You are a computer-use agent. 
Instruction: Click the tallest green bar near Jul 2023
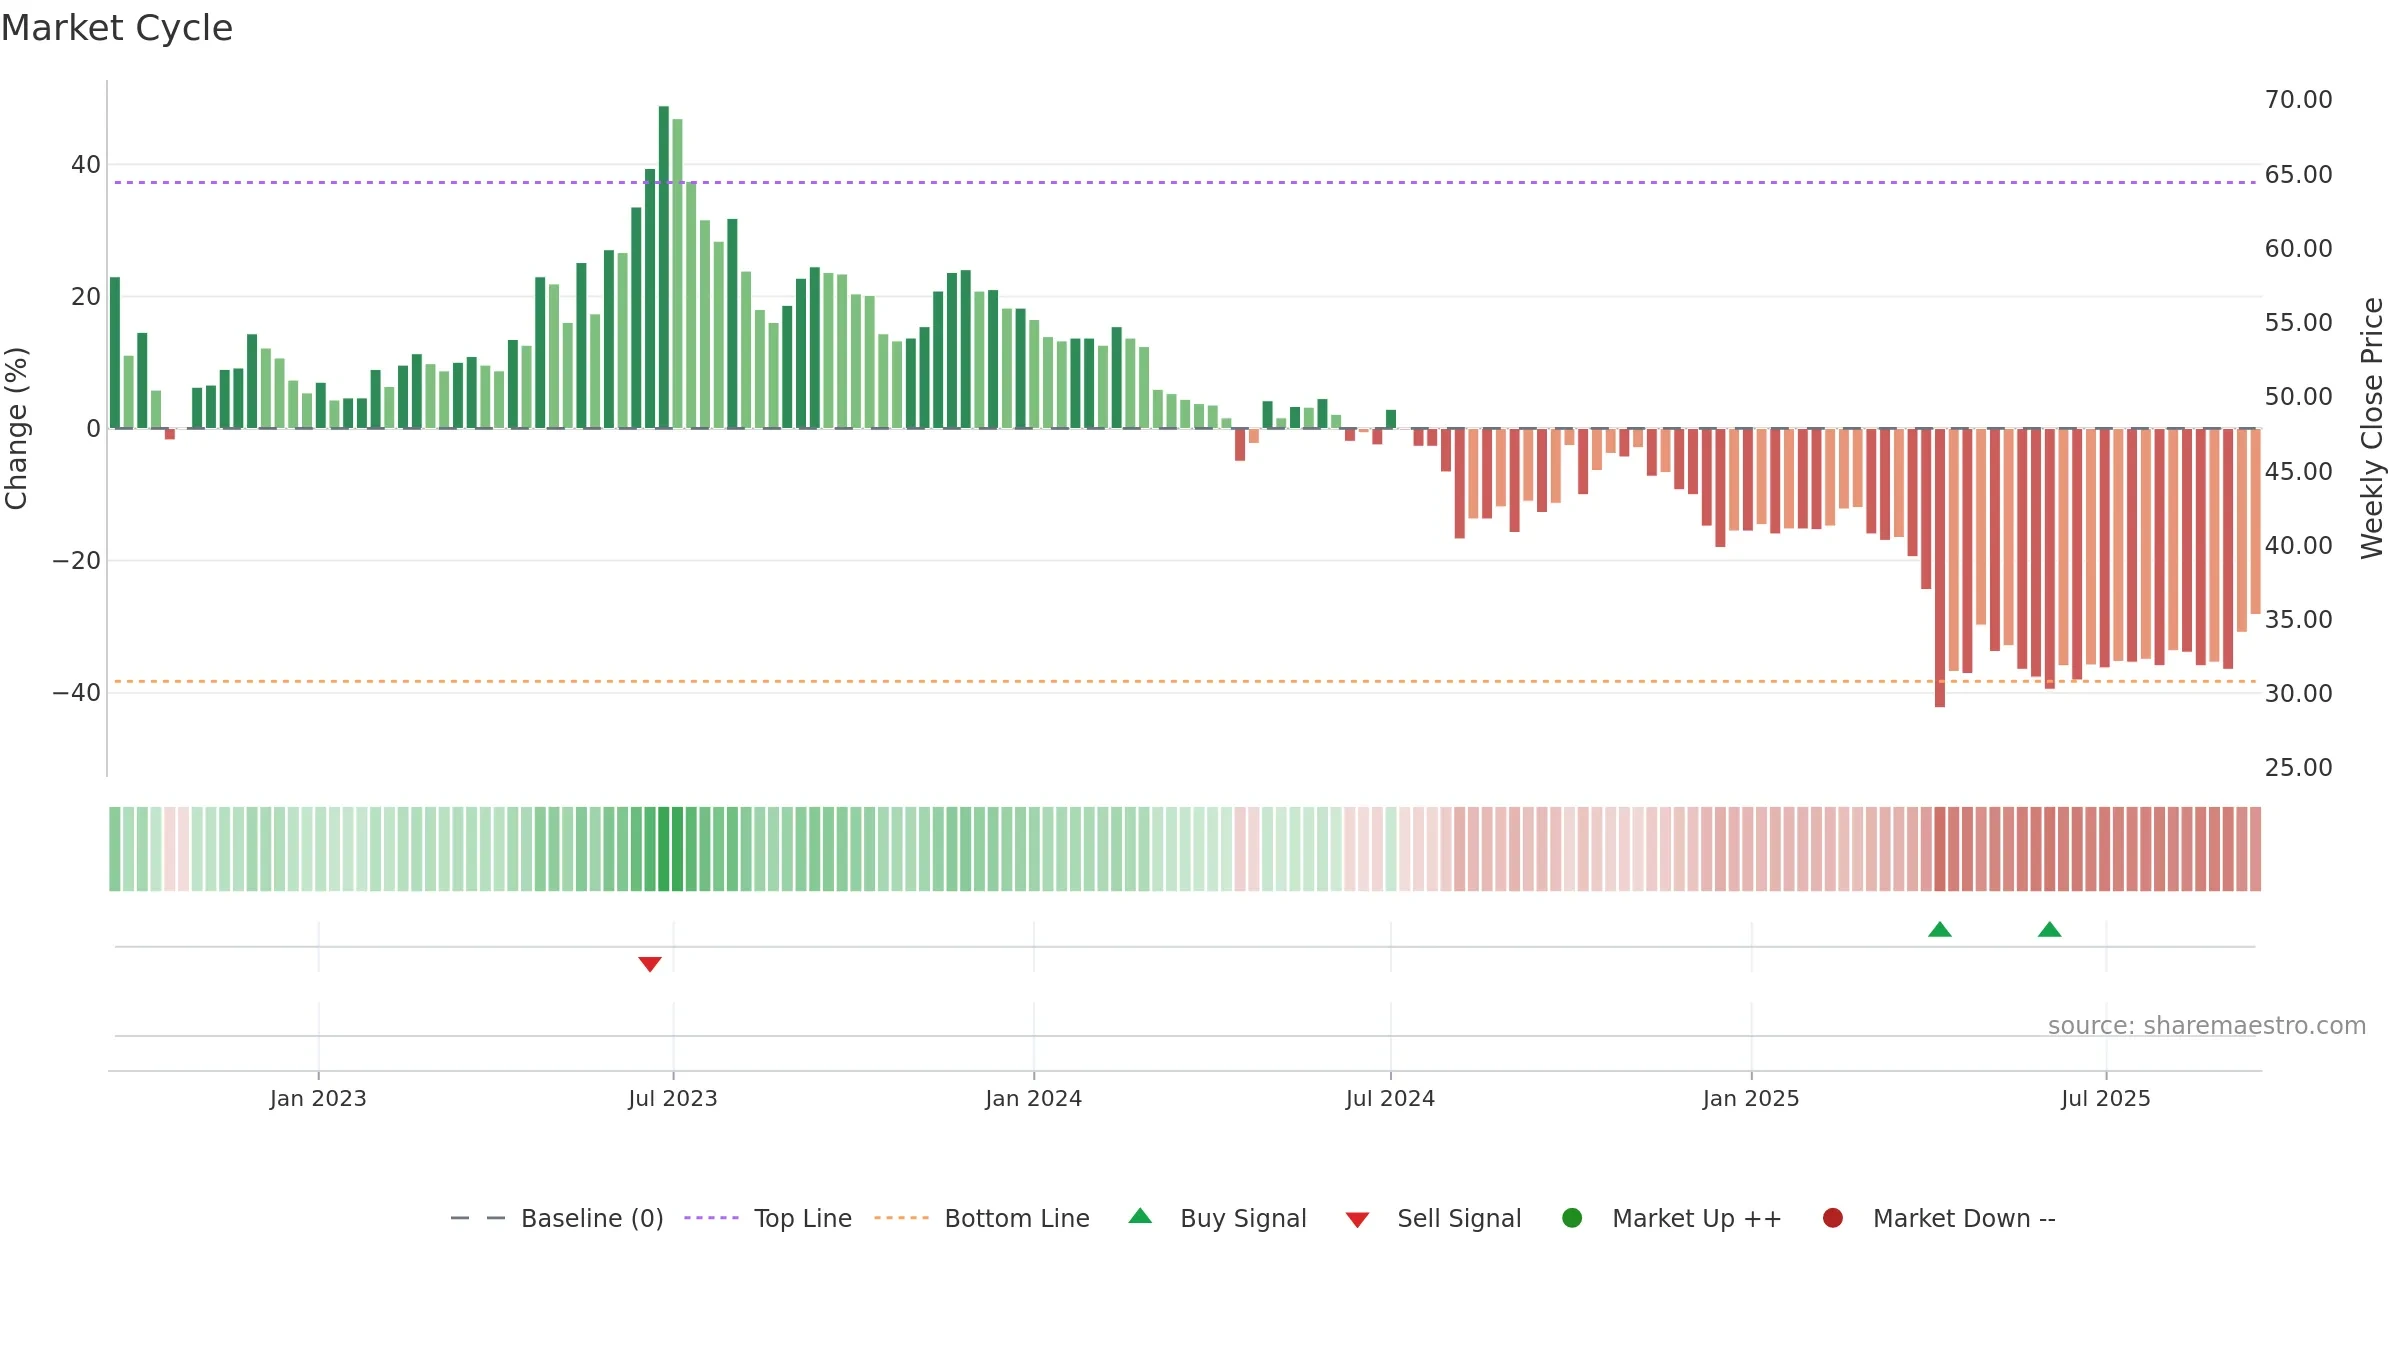pos(664,267)
